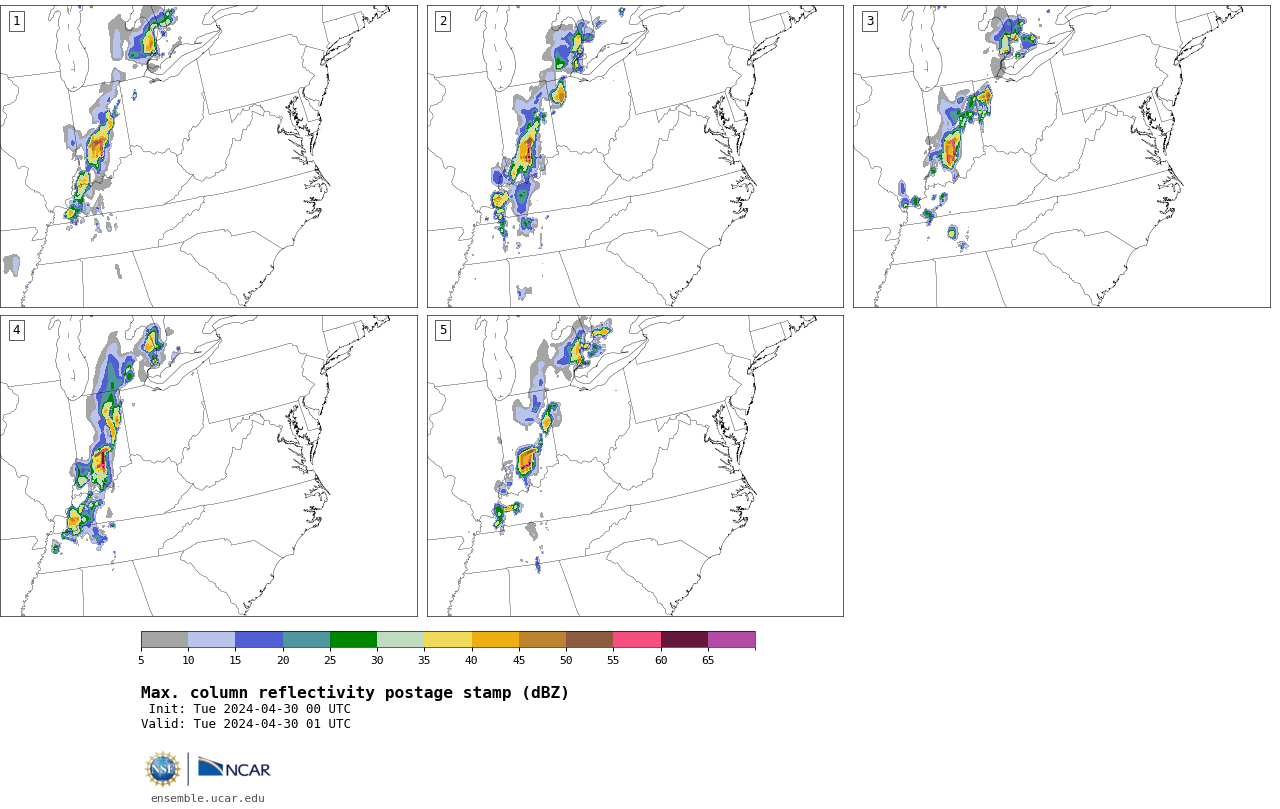Viewport: 1280px width, 809px height.
Task: Click the colorbar tick label 20
Action: click(x=283, y=660)
